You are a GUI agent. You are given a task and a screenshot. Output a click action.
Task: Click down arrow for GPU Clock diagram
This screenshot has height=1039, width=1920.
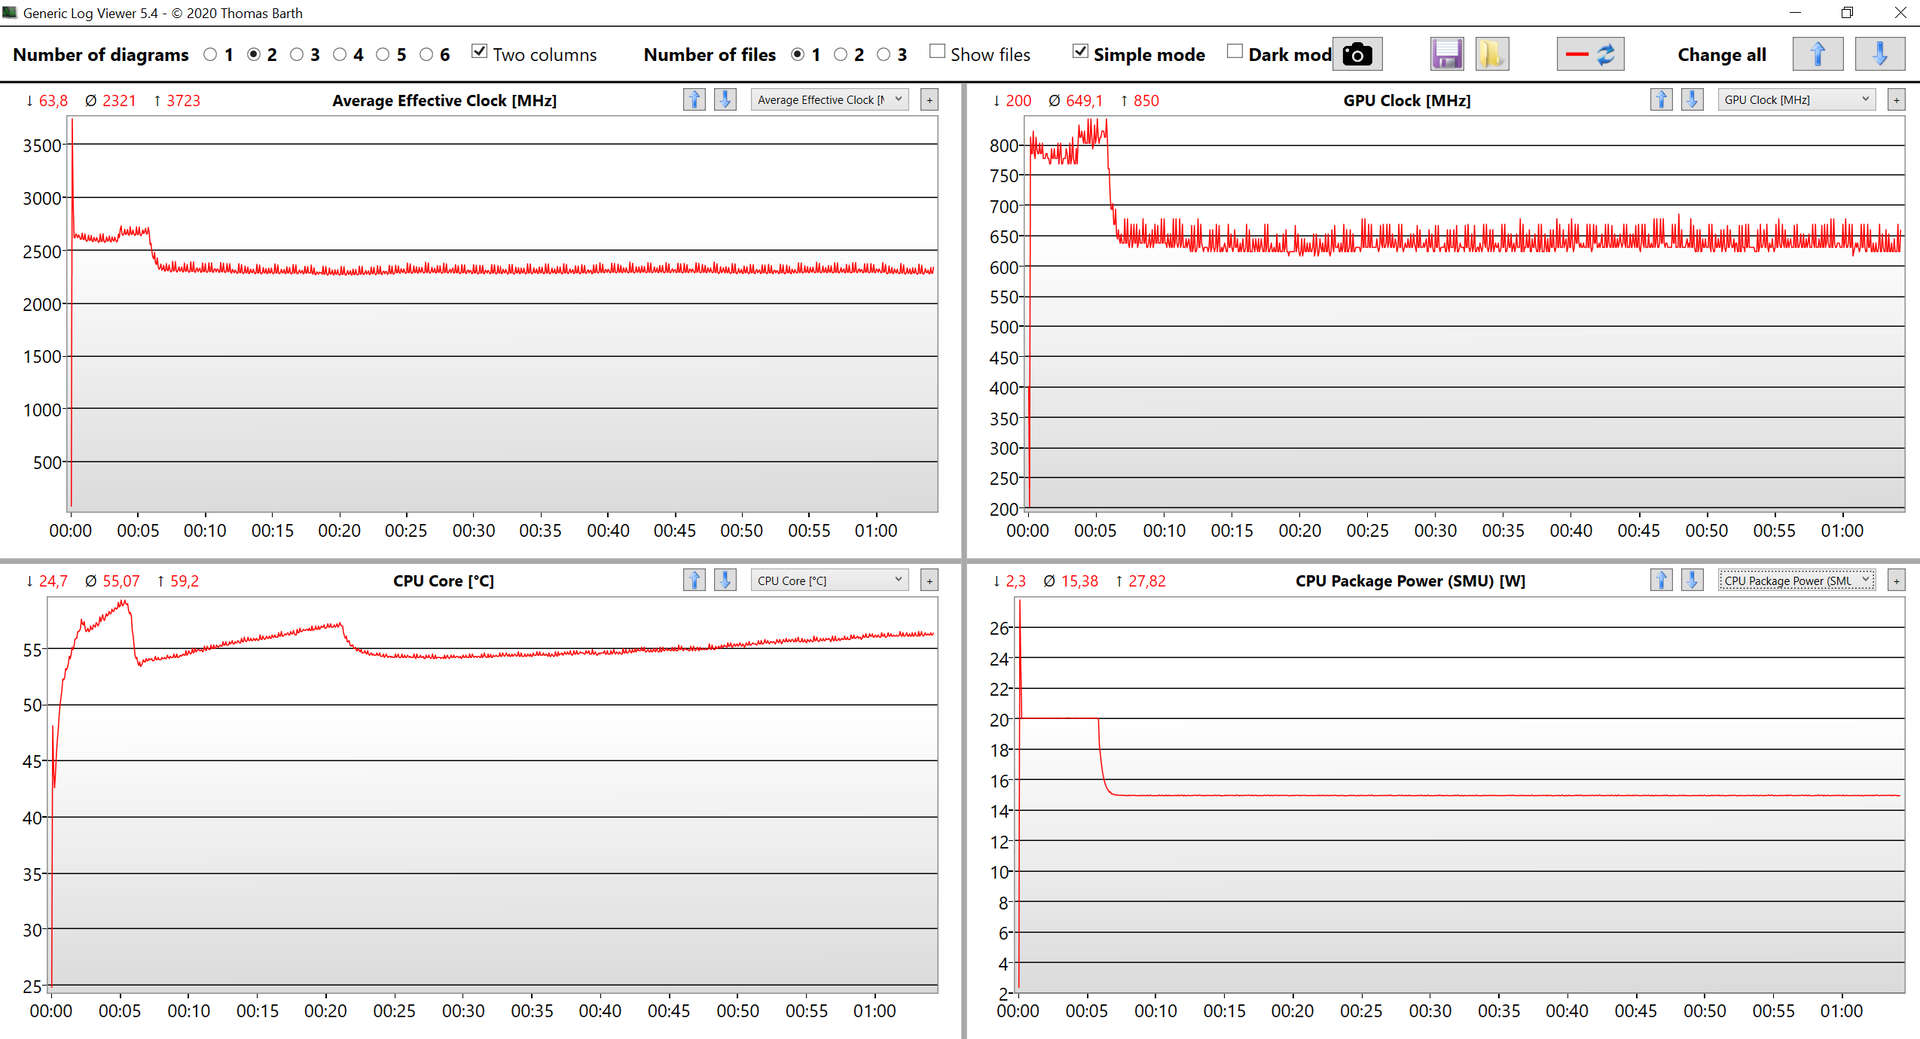pyautogui.click(x=1692, y=99)
